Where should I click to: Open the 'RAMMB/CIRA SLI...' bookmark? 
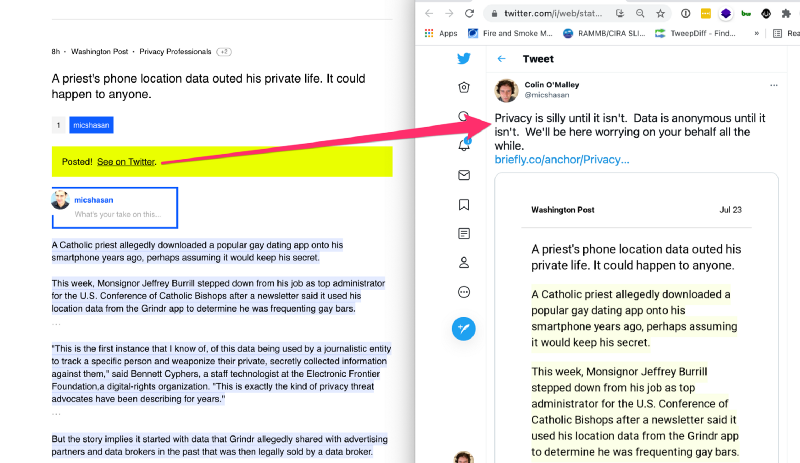point(604,33)
